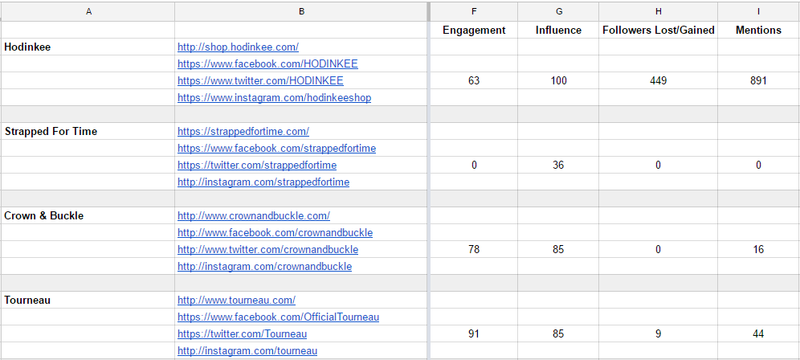800x360 pixels.
Task: Select the Tourneau name cell
Action: [x=88, y=300]
